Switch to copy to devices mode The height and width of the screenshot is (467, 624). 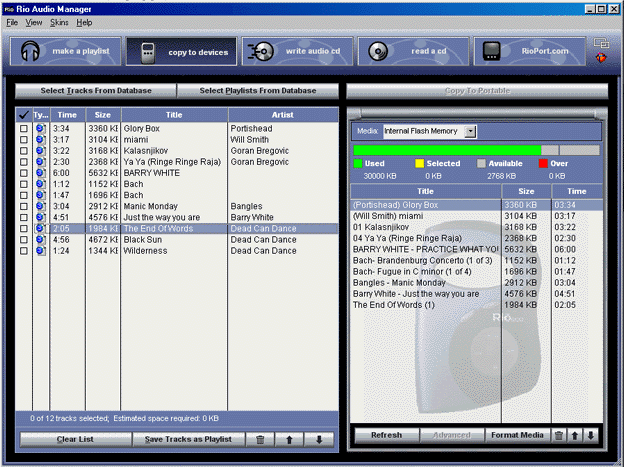pyautogui.click(x=181, y=51)
